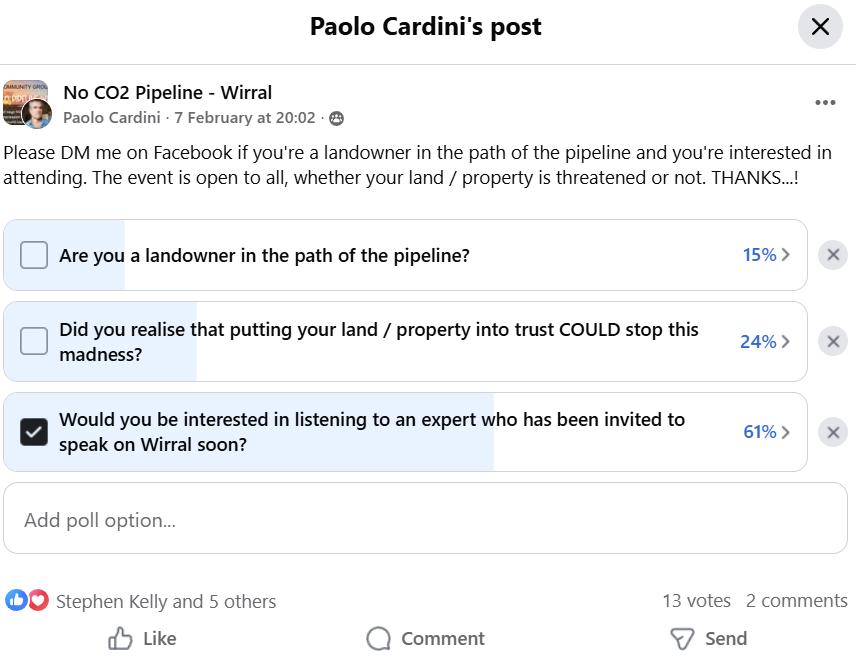Image resolution: width=856 pixels, height=669 pixels.
Task: Click the Add poll option field
Action: 425,519
